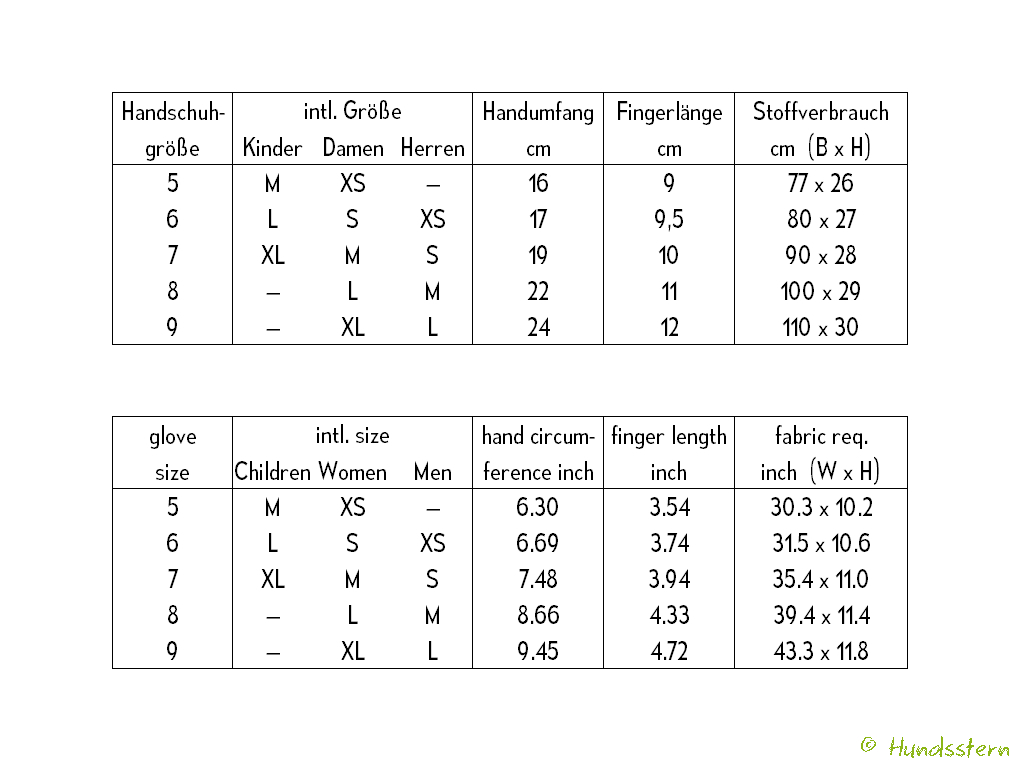Select the "hand circumference inch" header
The image size is (1024, 768).
point(538,453)
